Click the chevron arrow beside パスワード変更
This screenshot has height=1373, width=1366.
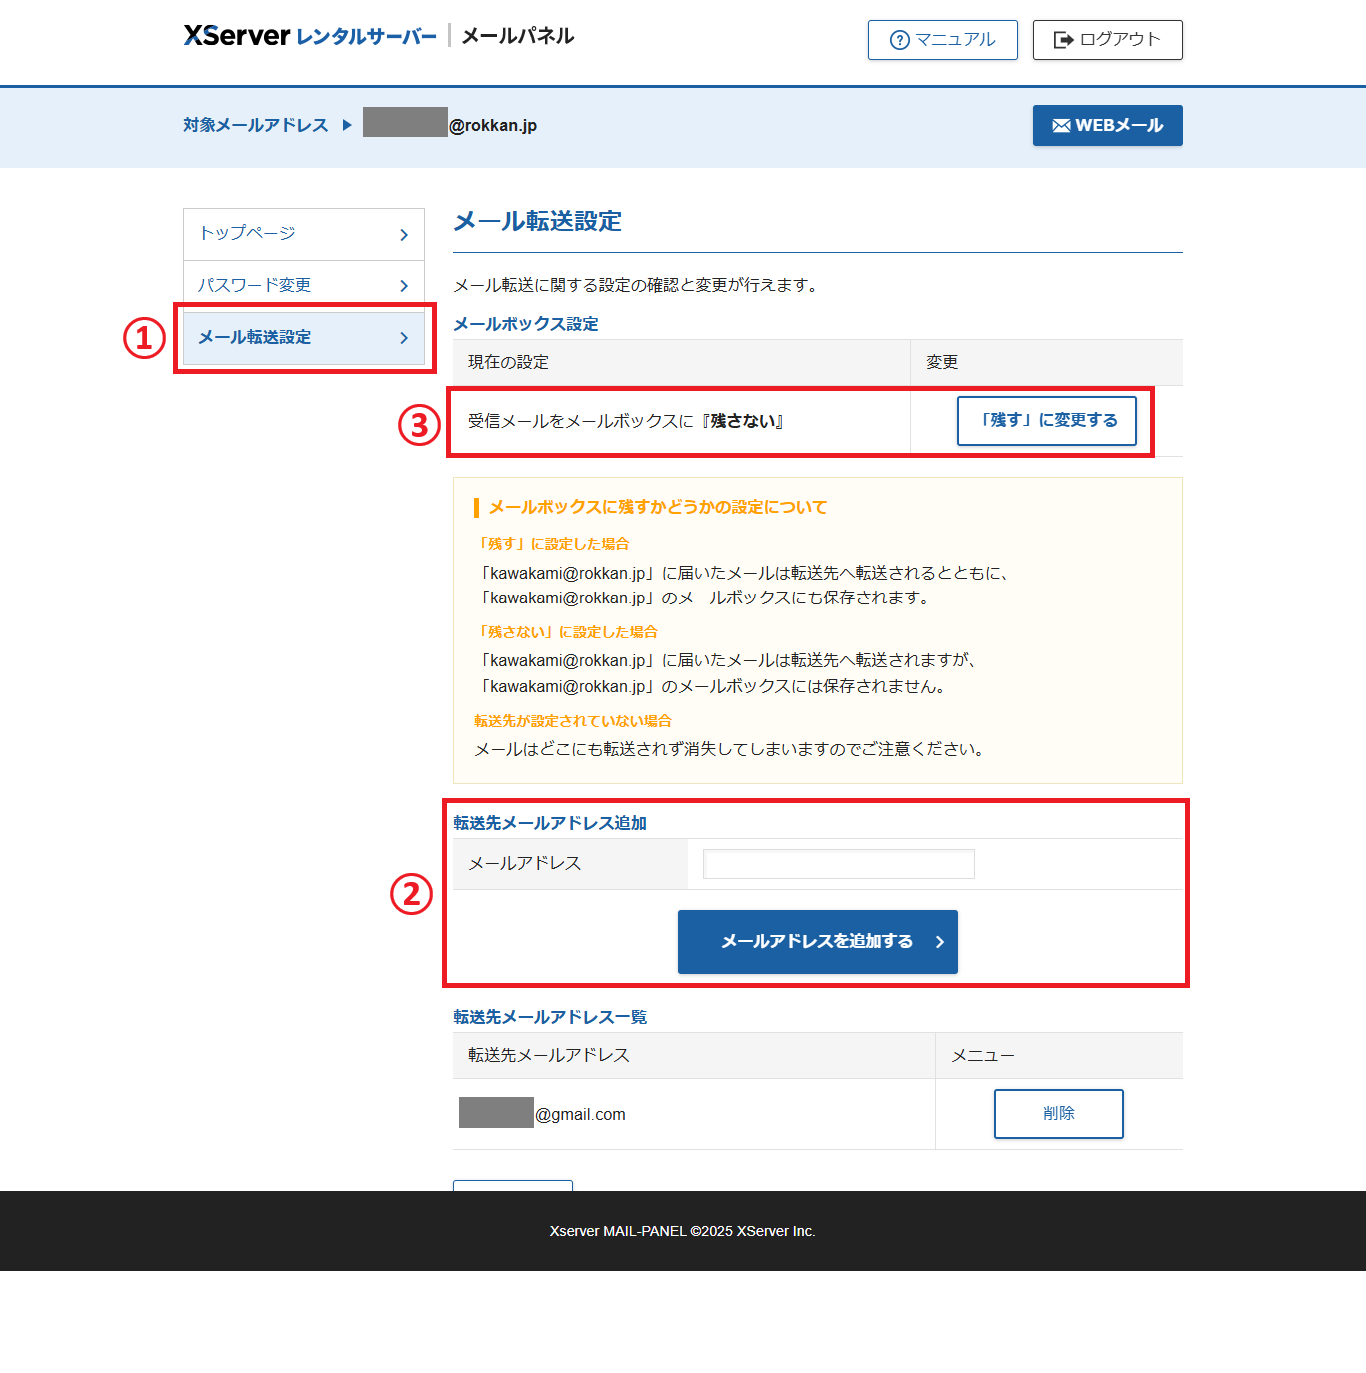404,285
